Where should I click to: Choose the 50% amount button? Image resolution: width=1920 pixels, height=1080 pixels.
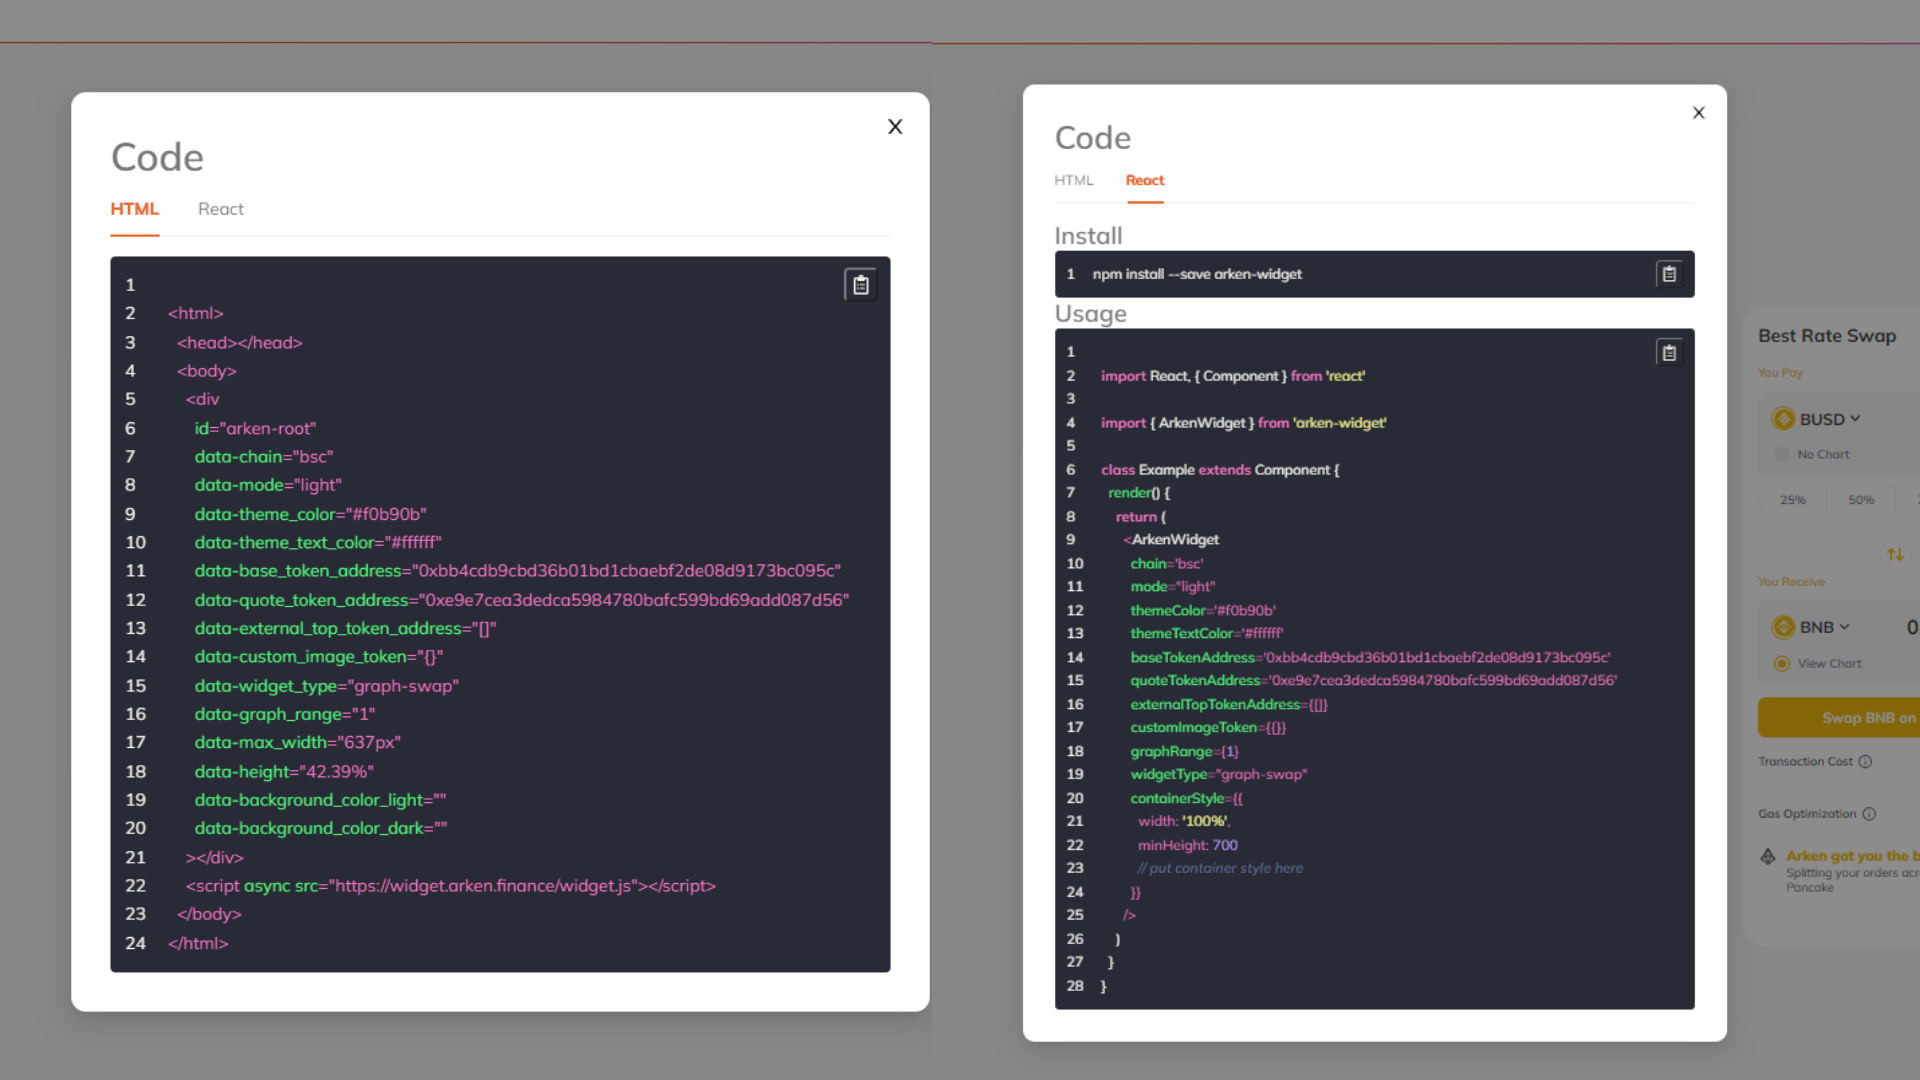[x=1861, y=500]
